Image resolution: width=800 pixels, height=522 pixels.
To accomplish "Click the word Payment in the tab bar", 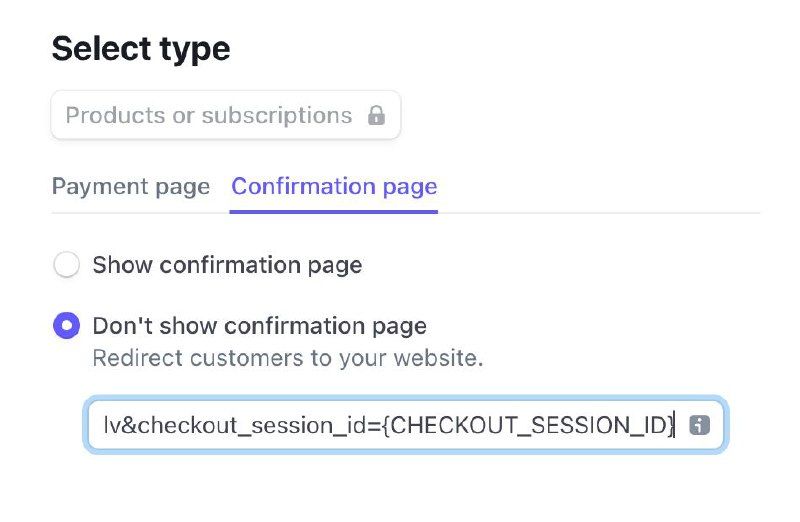I will coord(98,187).
